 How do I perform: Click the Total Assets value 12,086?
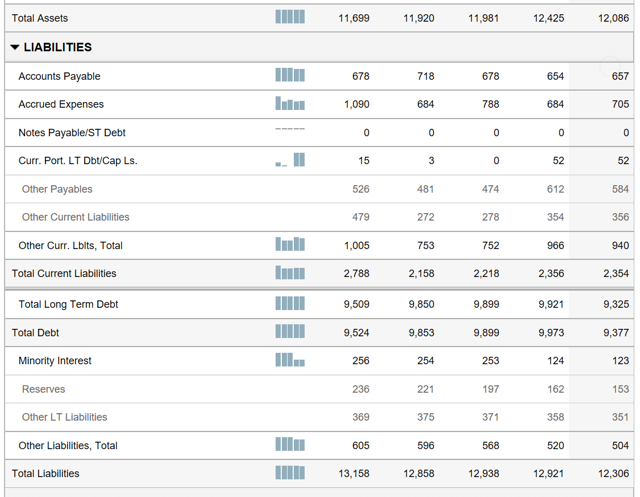[x=613, y=18]
